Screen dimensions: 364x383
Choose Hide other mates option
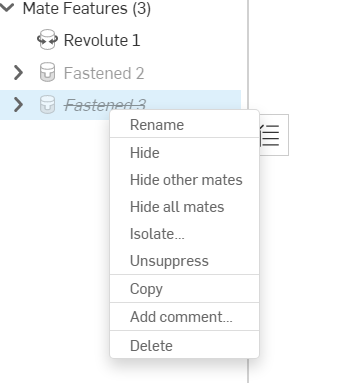[x=184, y=180]
